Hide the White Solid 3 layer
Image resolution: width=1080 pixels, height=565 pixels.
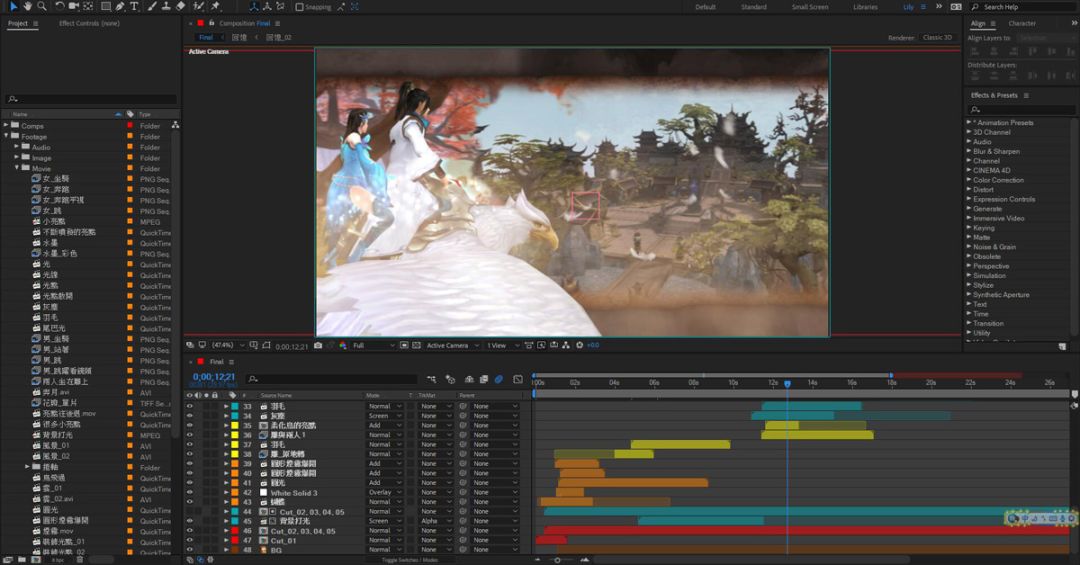[190, 493]
